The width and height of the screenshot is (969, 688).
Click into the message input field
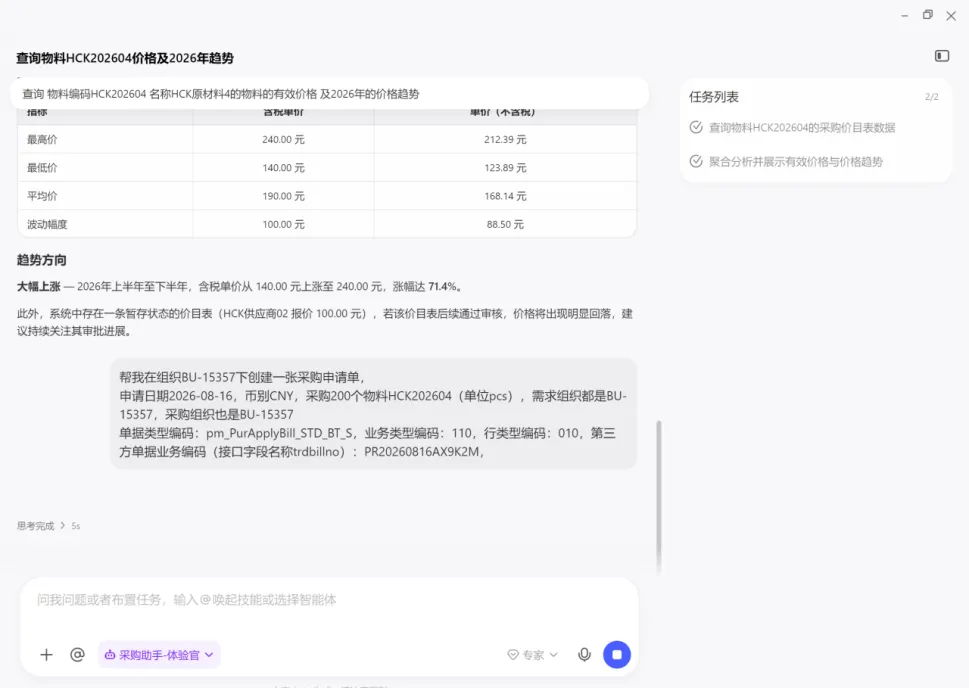pyautogui.click(x=329, y=600)
